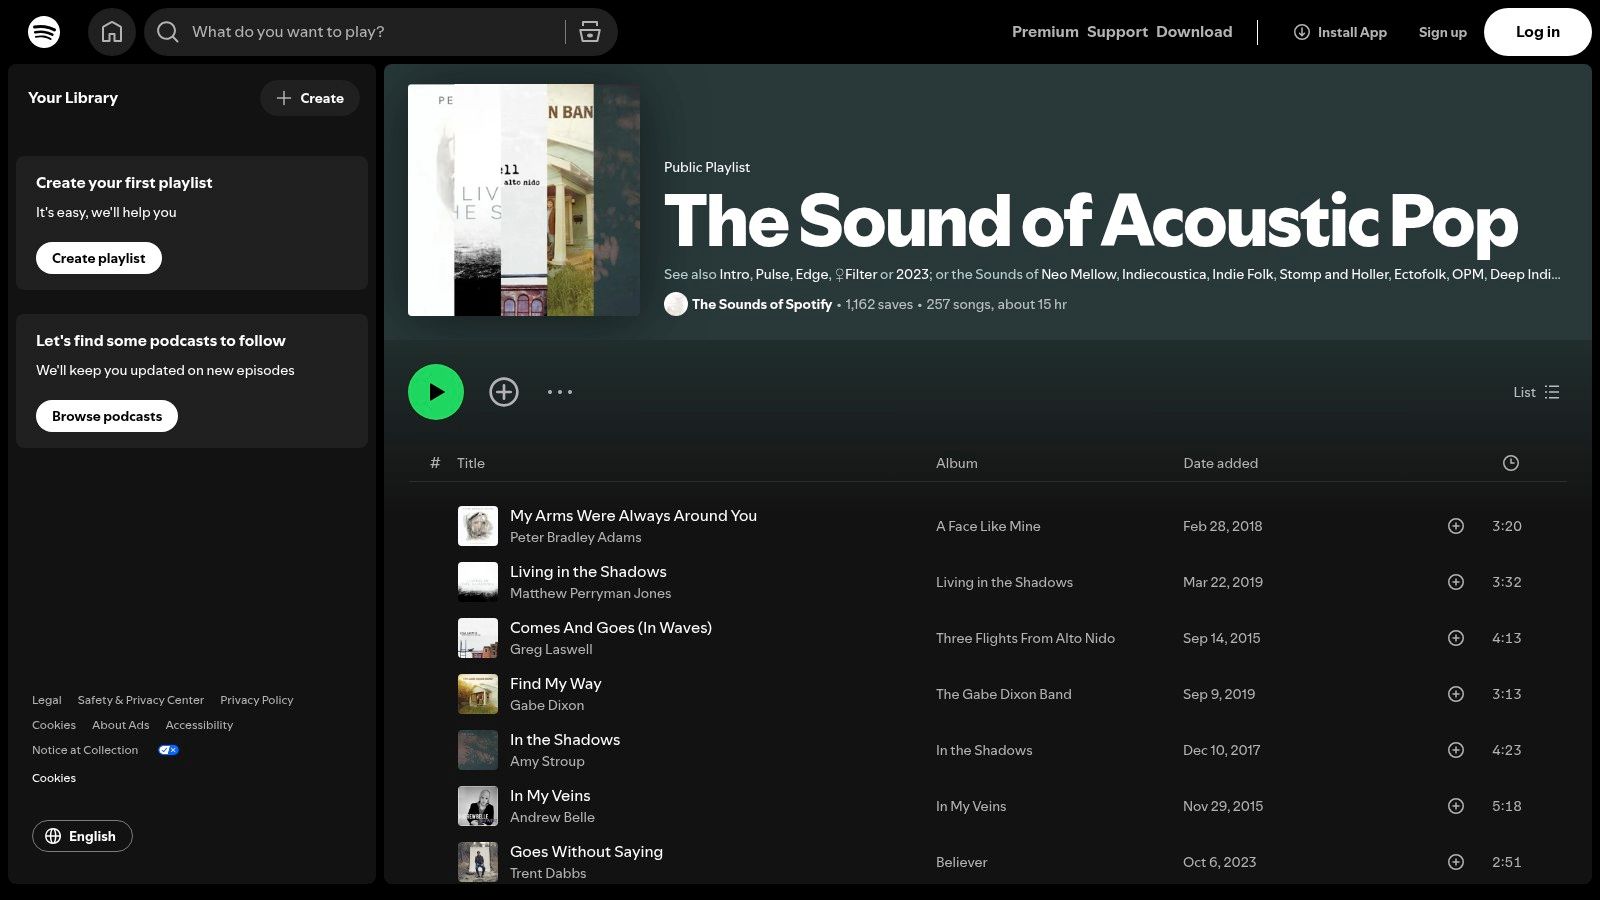Go to Home via house icon

pos(112,32)
